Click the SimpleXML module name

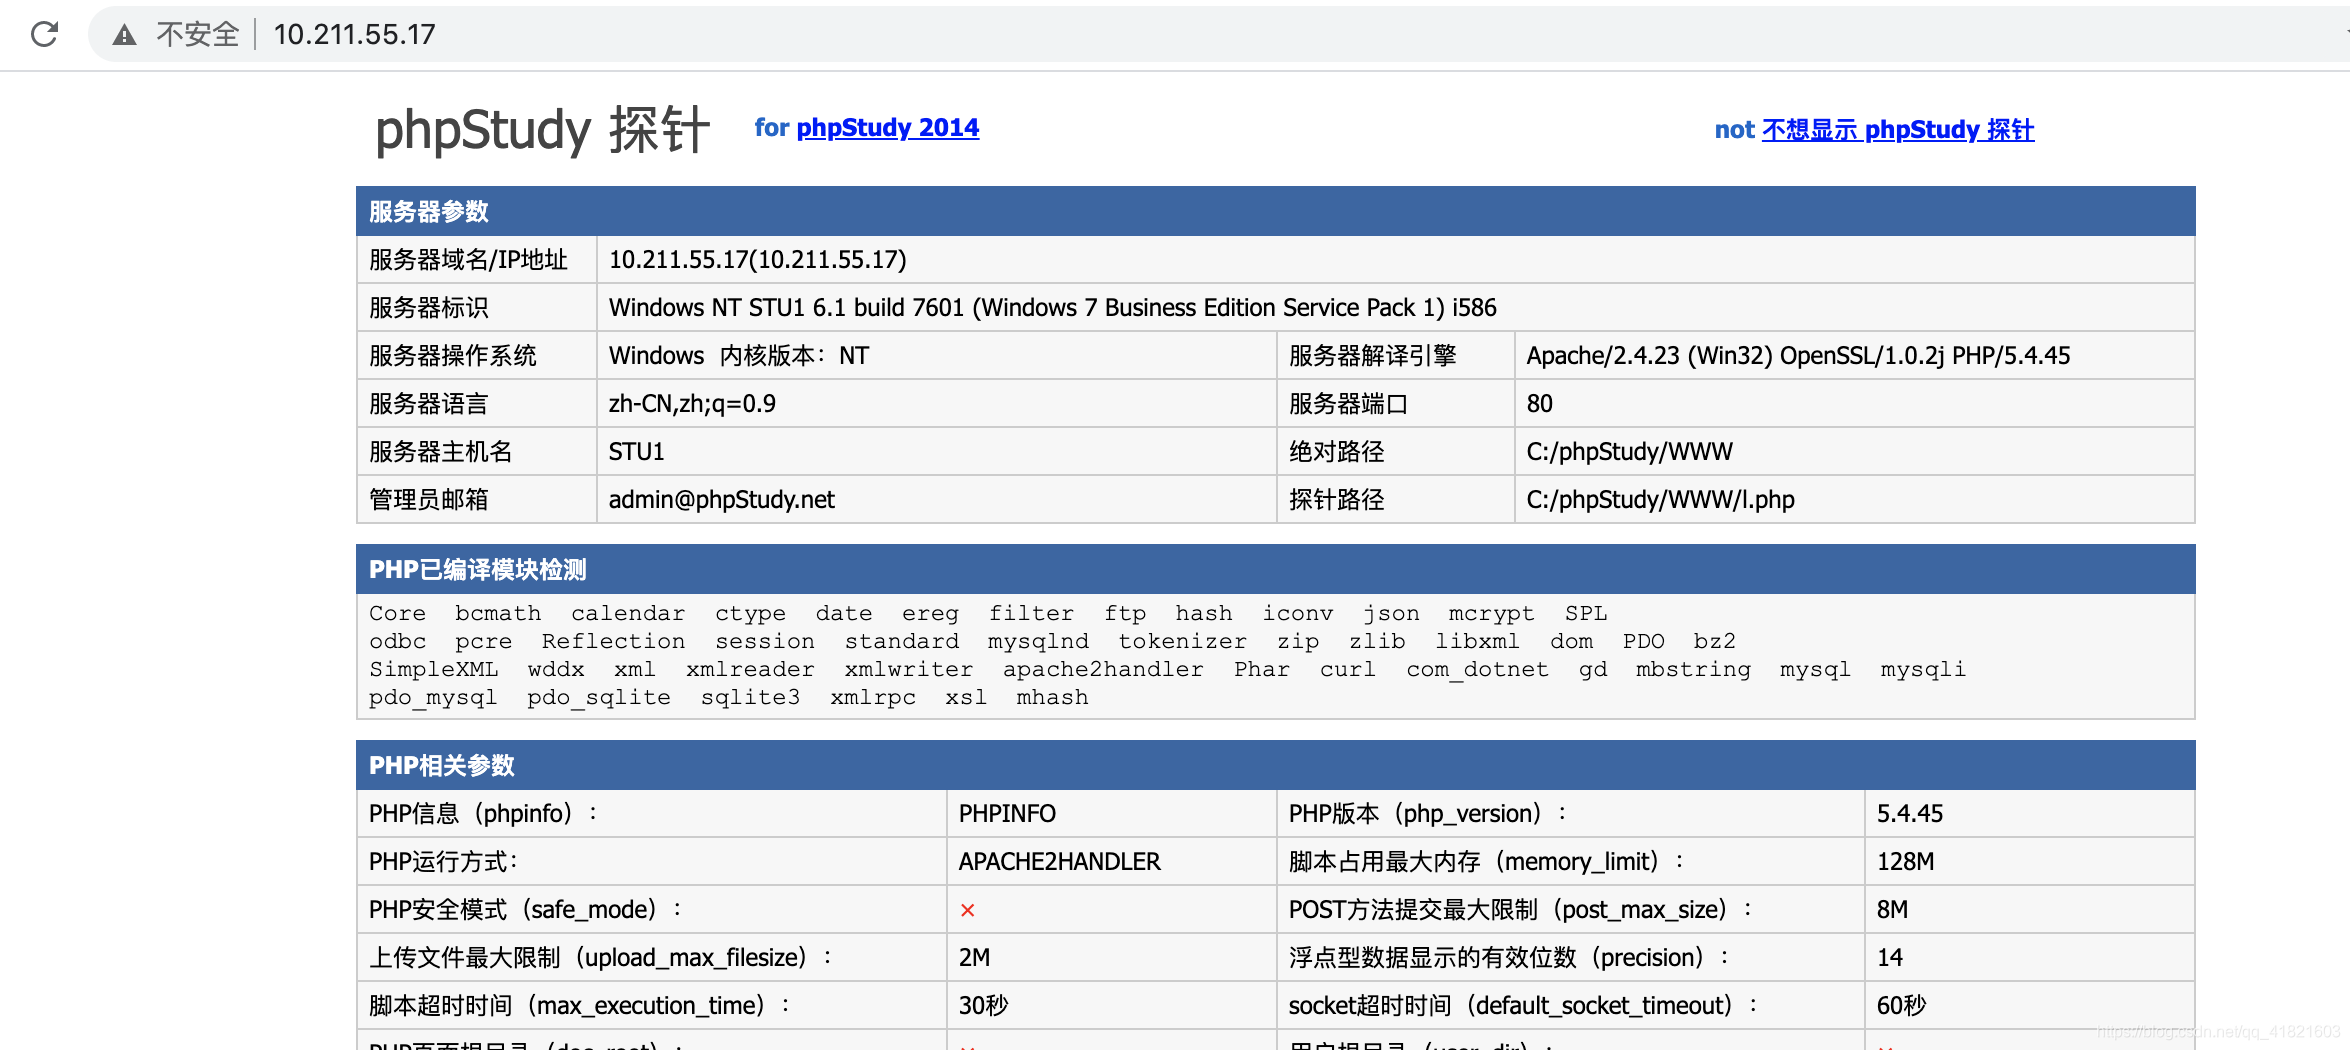click(x=433, y=669)
